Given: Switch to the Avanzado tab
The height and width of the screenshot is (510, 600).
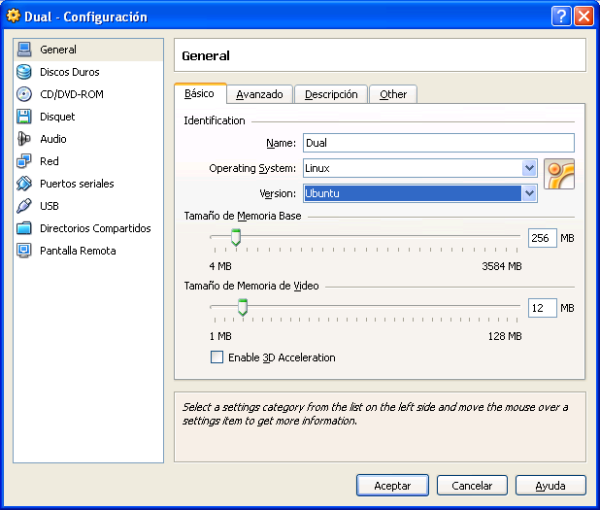Looking at the screenshot, I should (259, 94).
